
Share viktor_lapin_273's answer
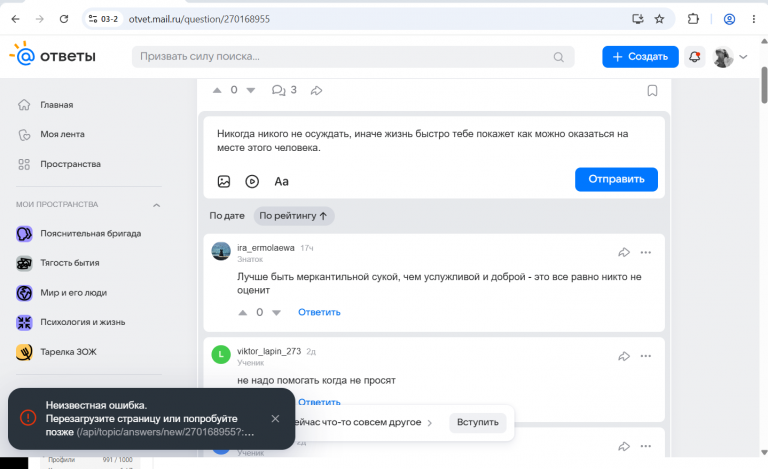click(624, 356)
